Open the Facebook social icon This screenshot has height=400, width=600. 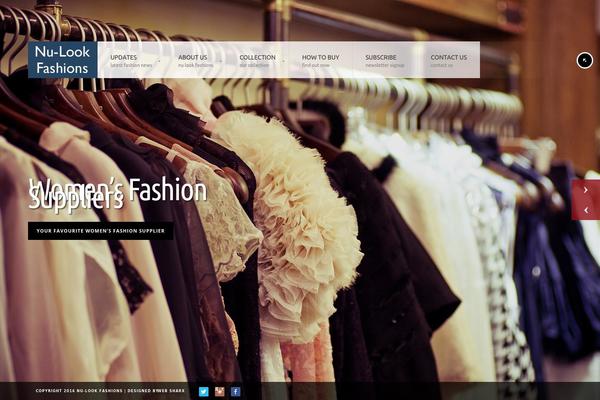pyautogui.click(x=236, y=391)
